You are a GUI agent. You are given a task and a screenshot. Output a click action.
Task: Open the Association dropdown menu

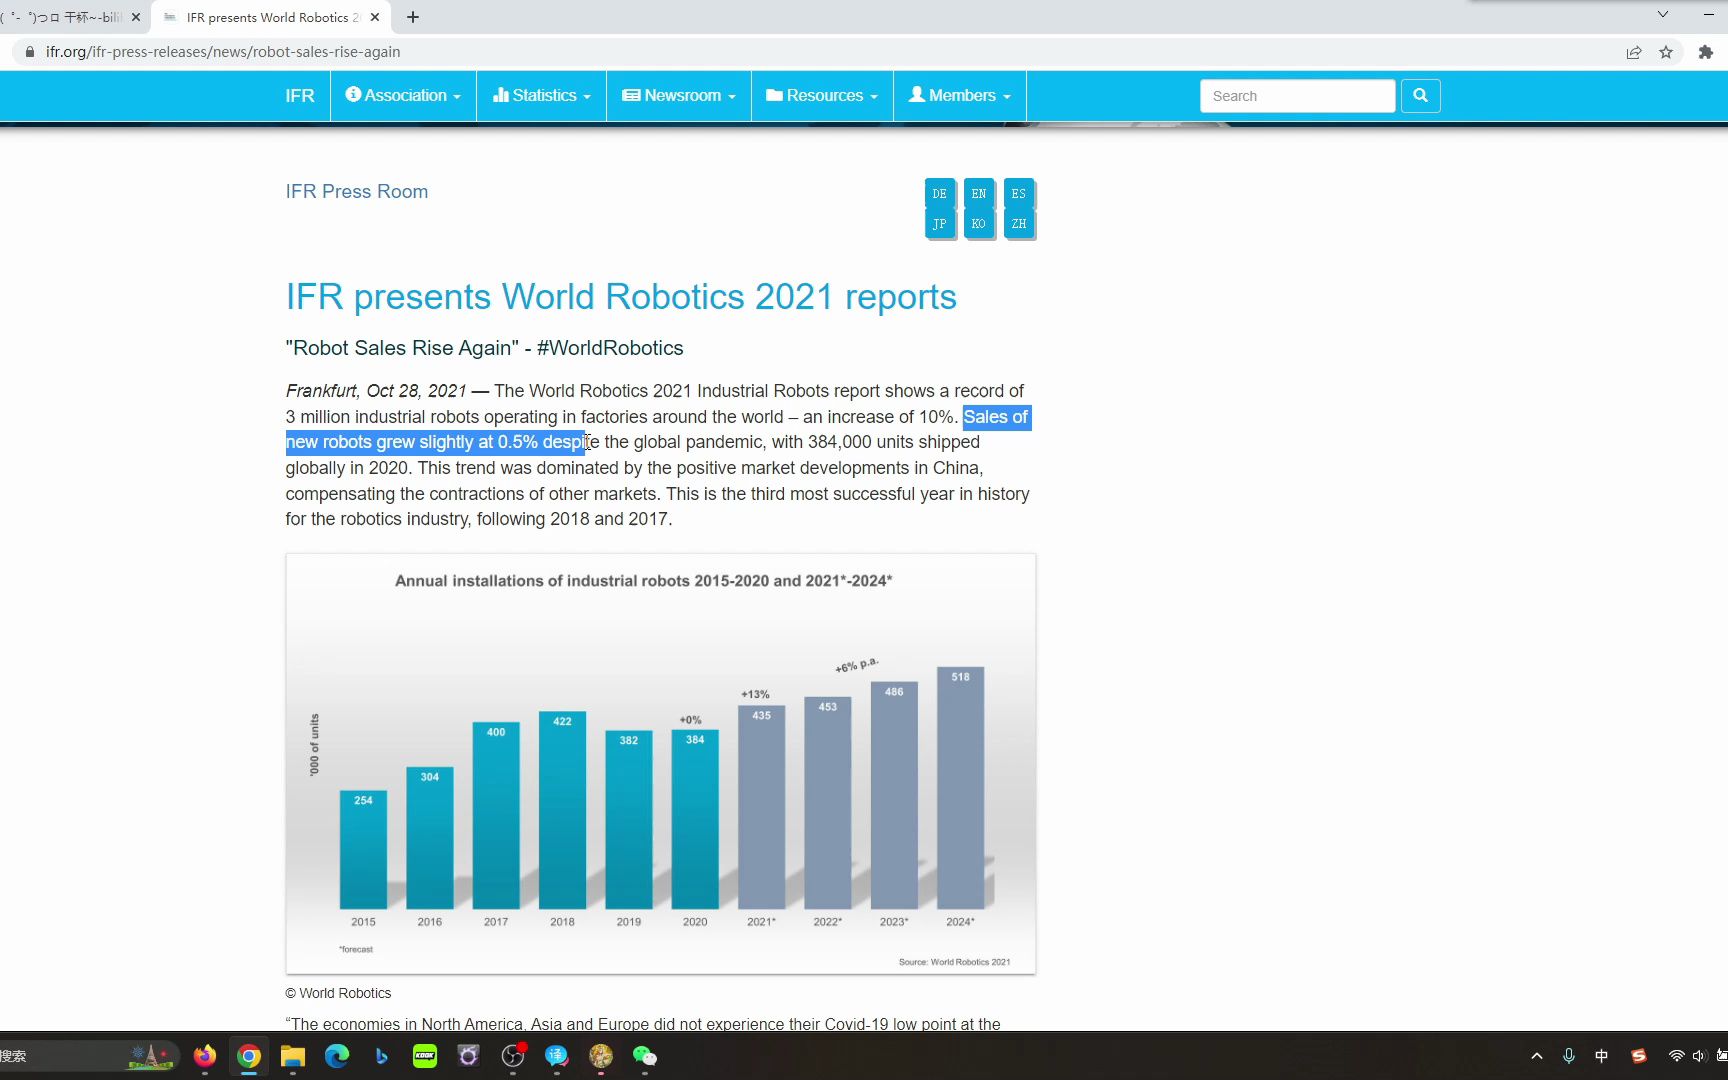403,96
